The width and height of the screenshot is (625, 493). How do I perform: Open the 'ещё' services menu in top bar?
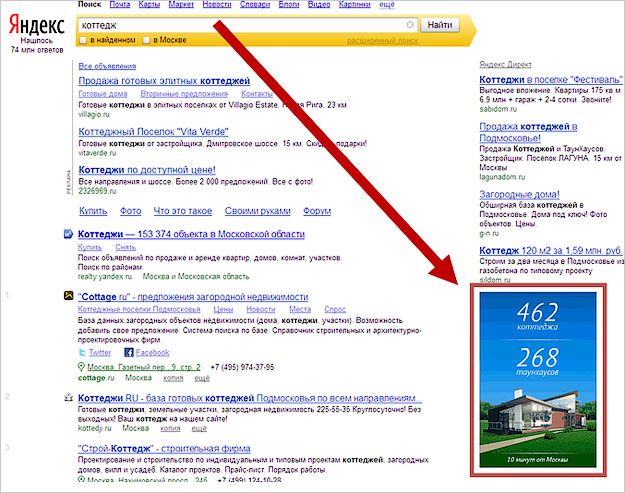point(387,4)
